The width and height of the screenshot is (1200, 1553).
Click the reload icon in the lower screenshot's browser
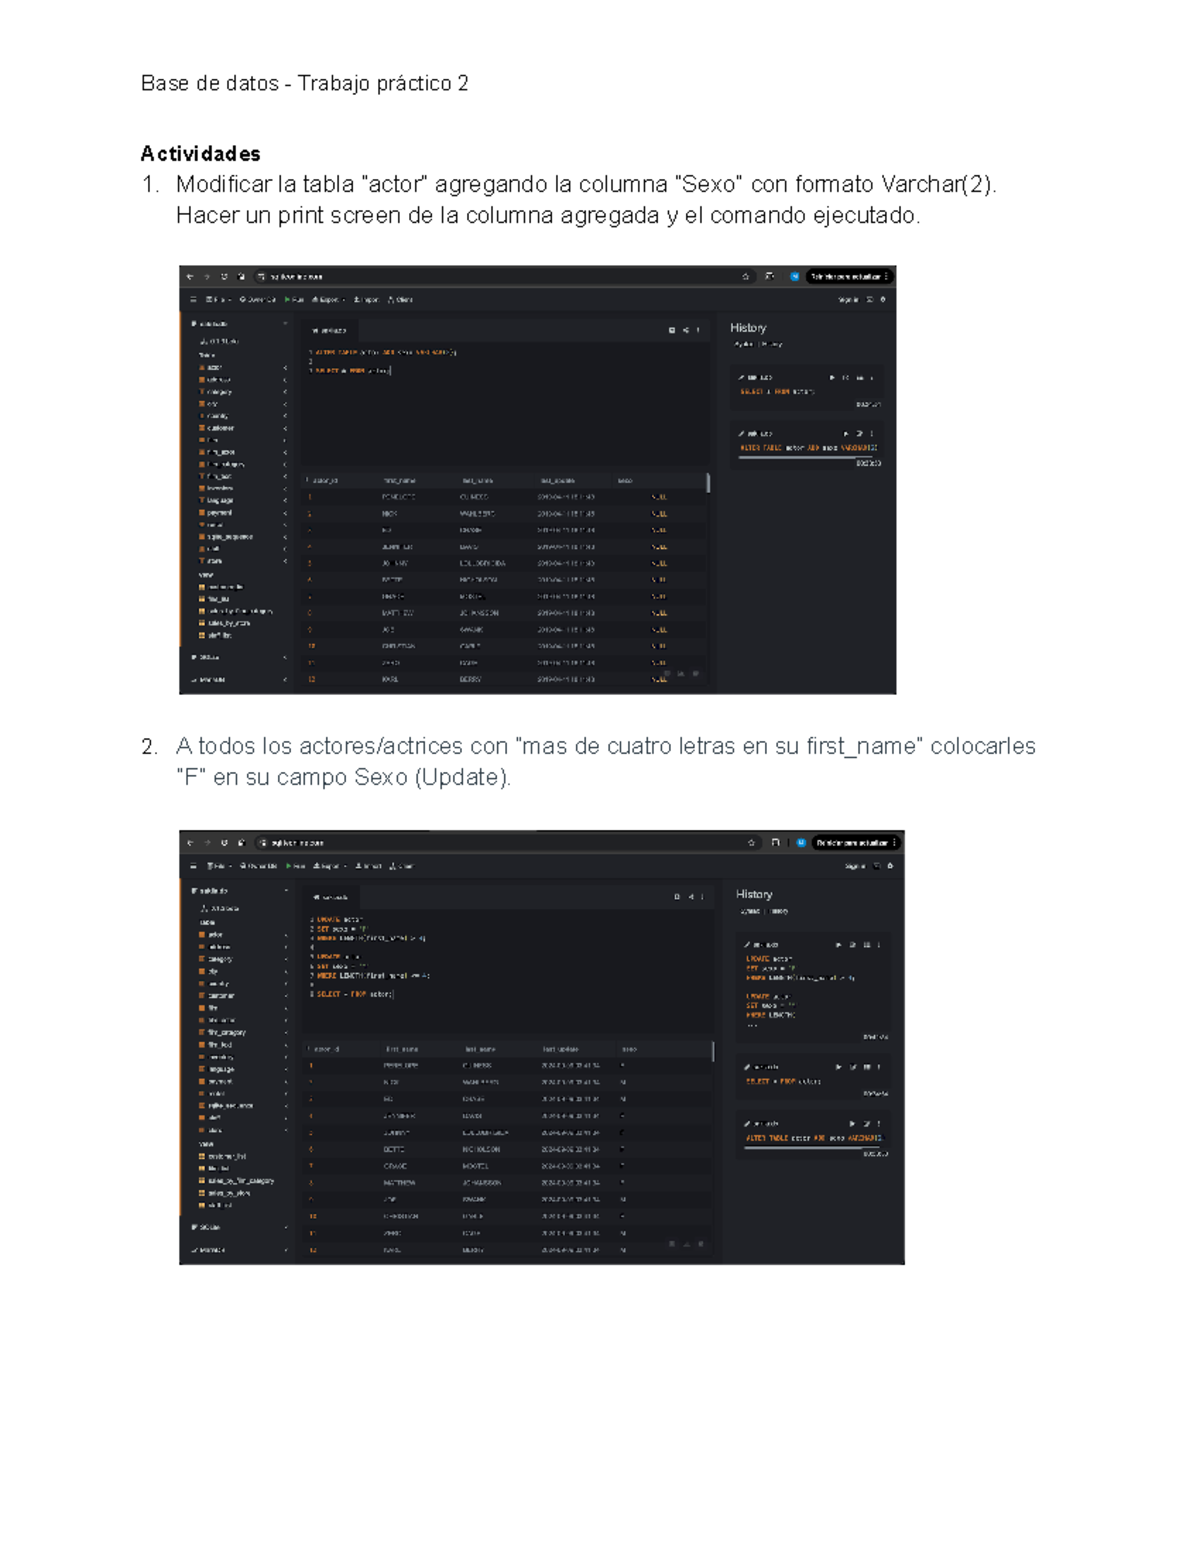point(224,843)
